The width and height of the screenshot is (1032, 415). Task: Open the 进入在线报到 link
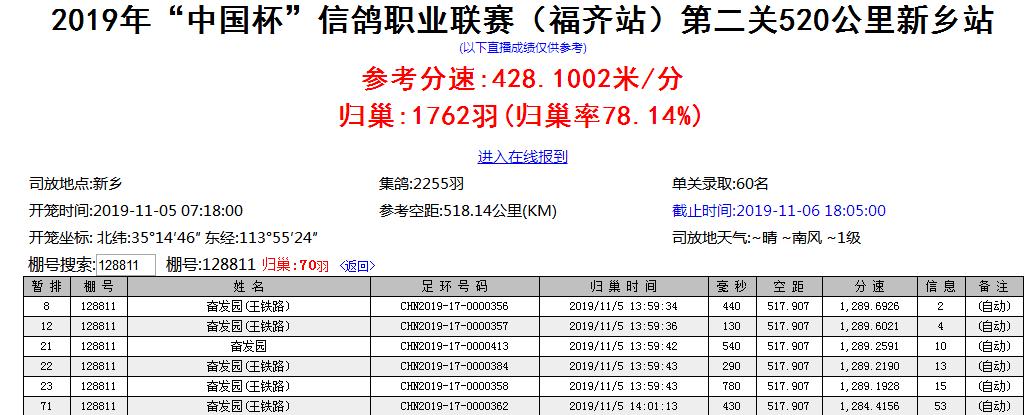523,157
